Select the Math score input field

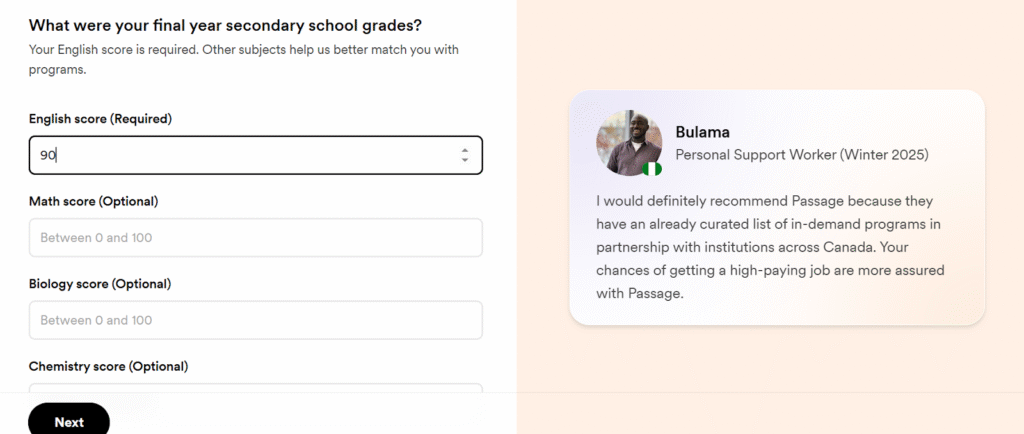(x=255, y=238)
